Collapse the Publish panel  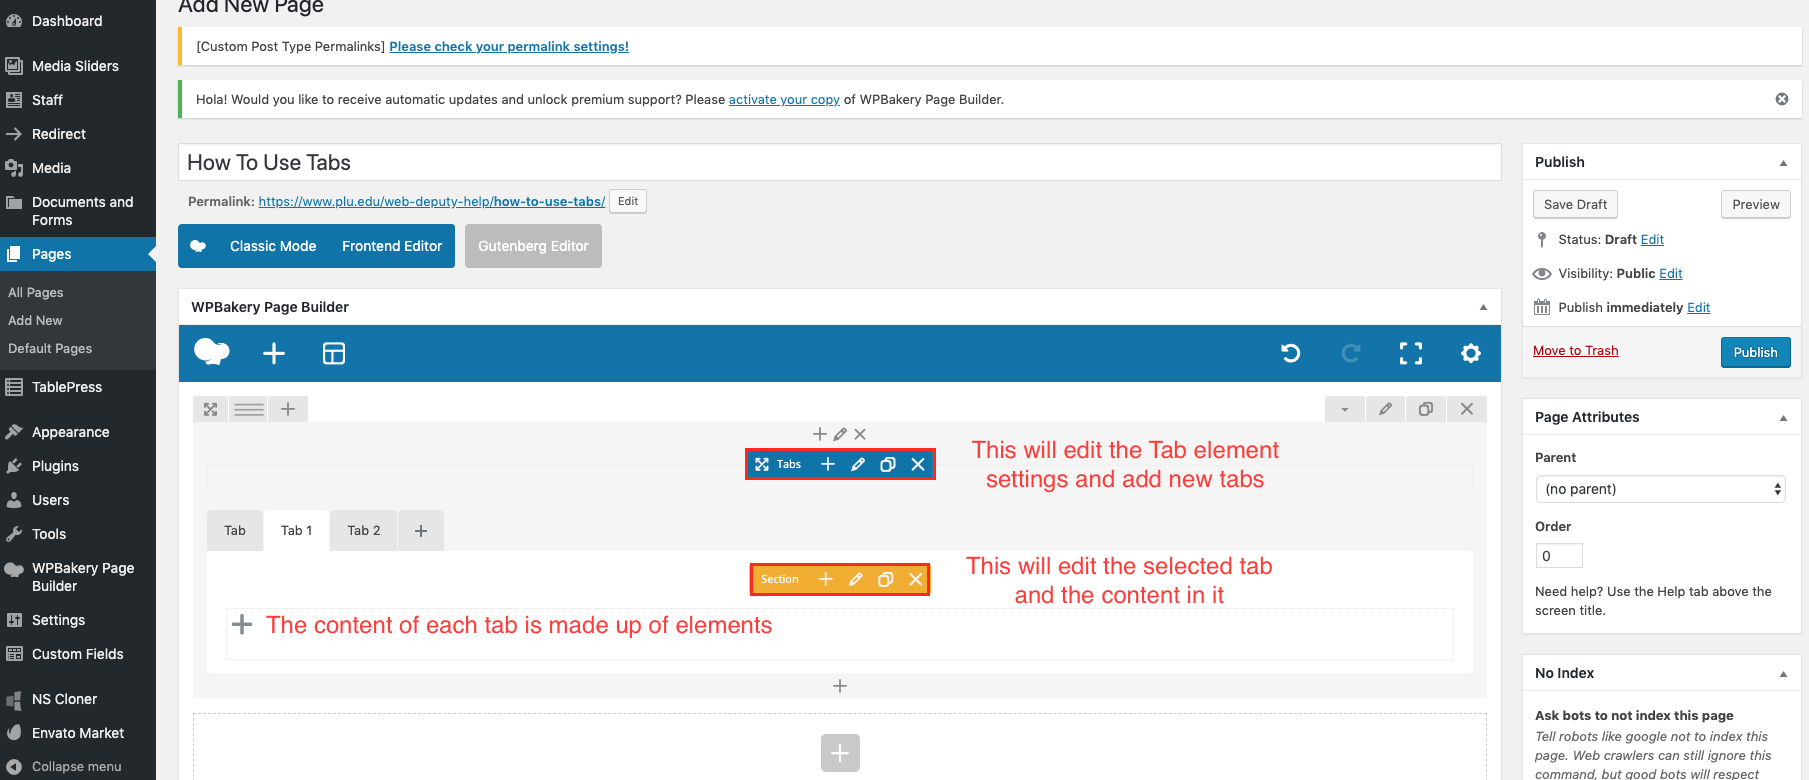(x=1783, y=163)
